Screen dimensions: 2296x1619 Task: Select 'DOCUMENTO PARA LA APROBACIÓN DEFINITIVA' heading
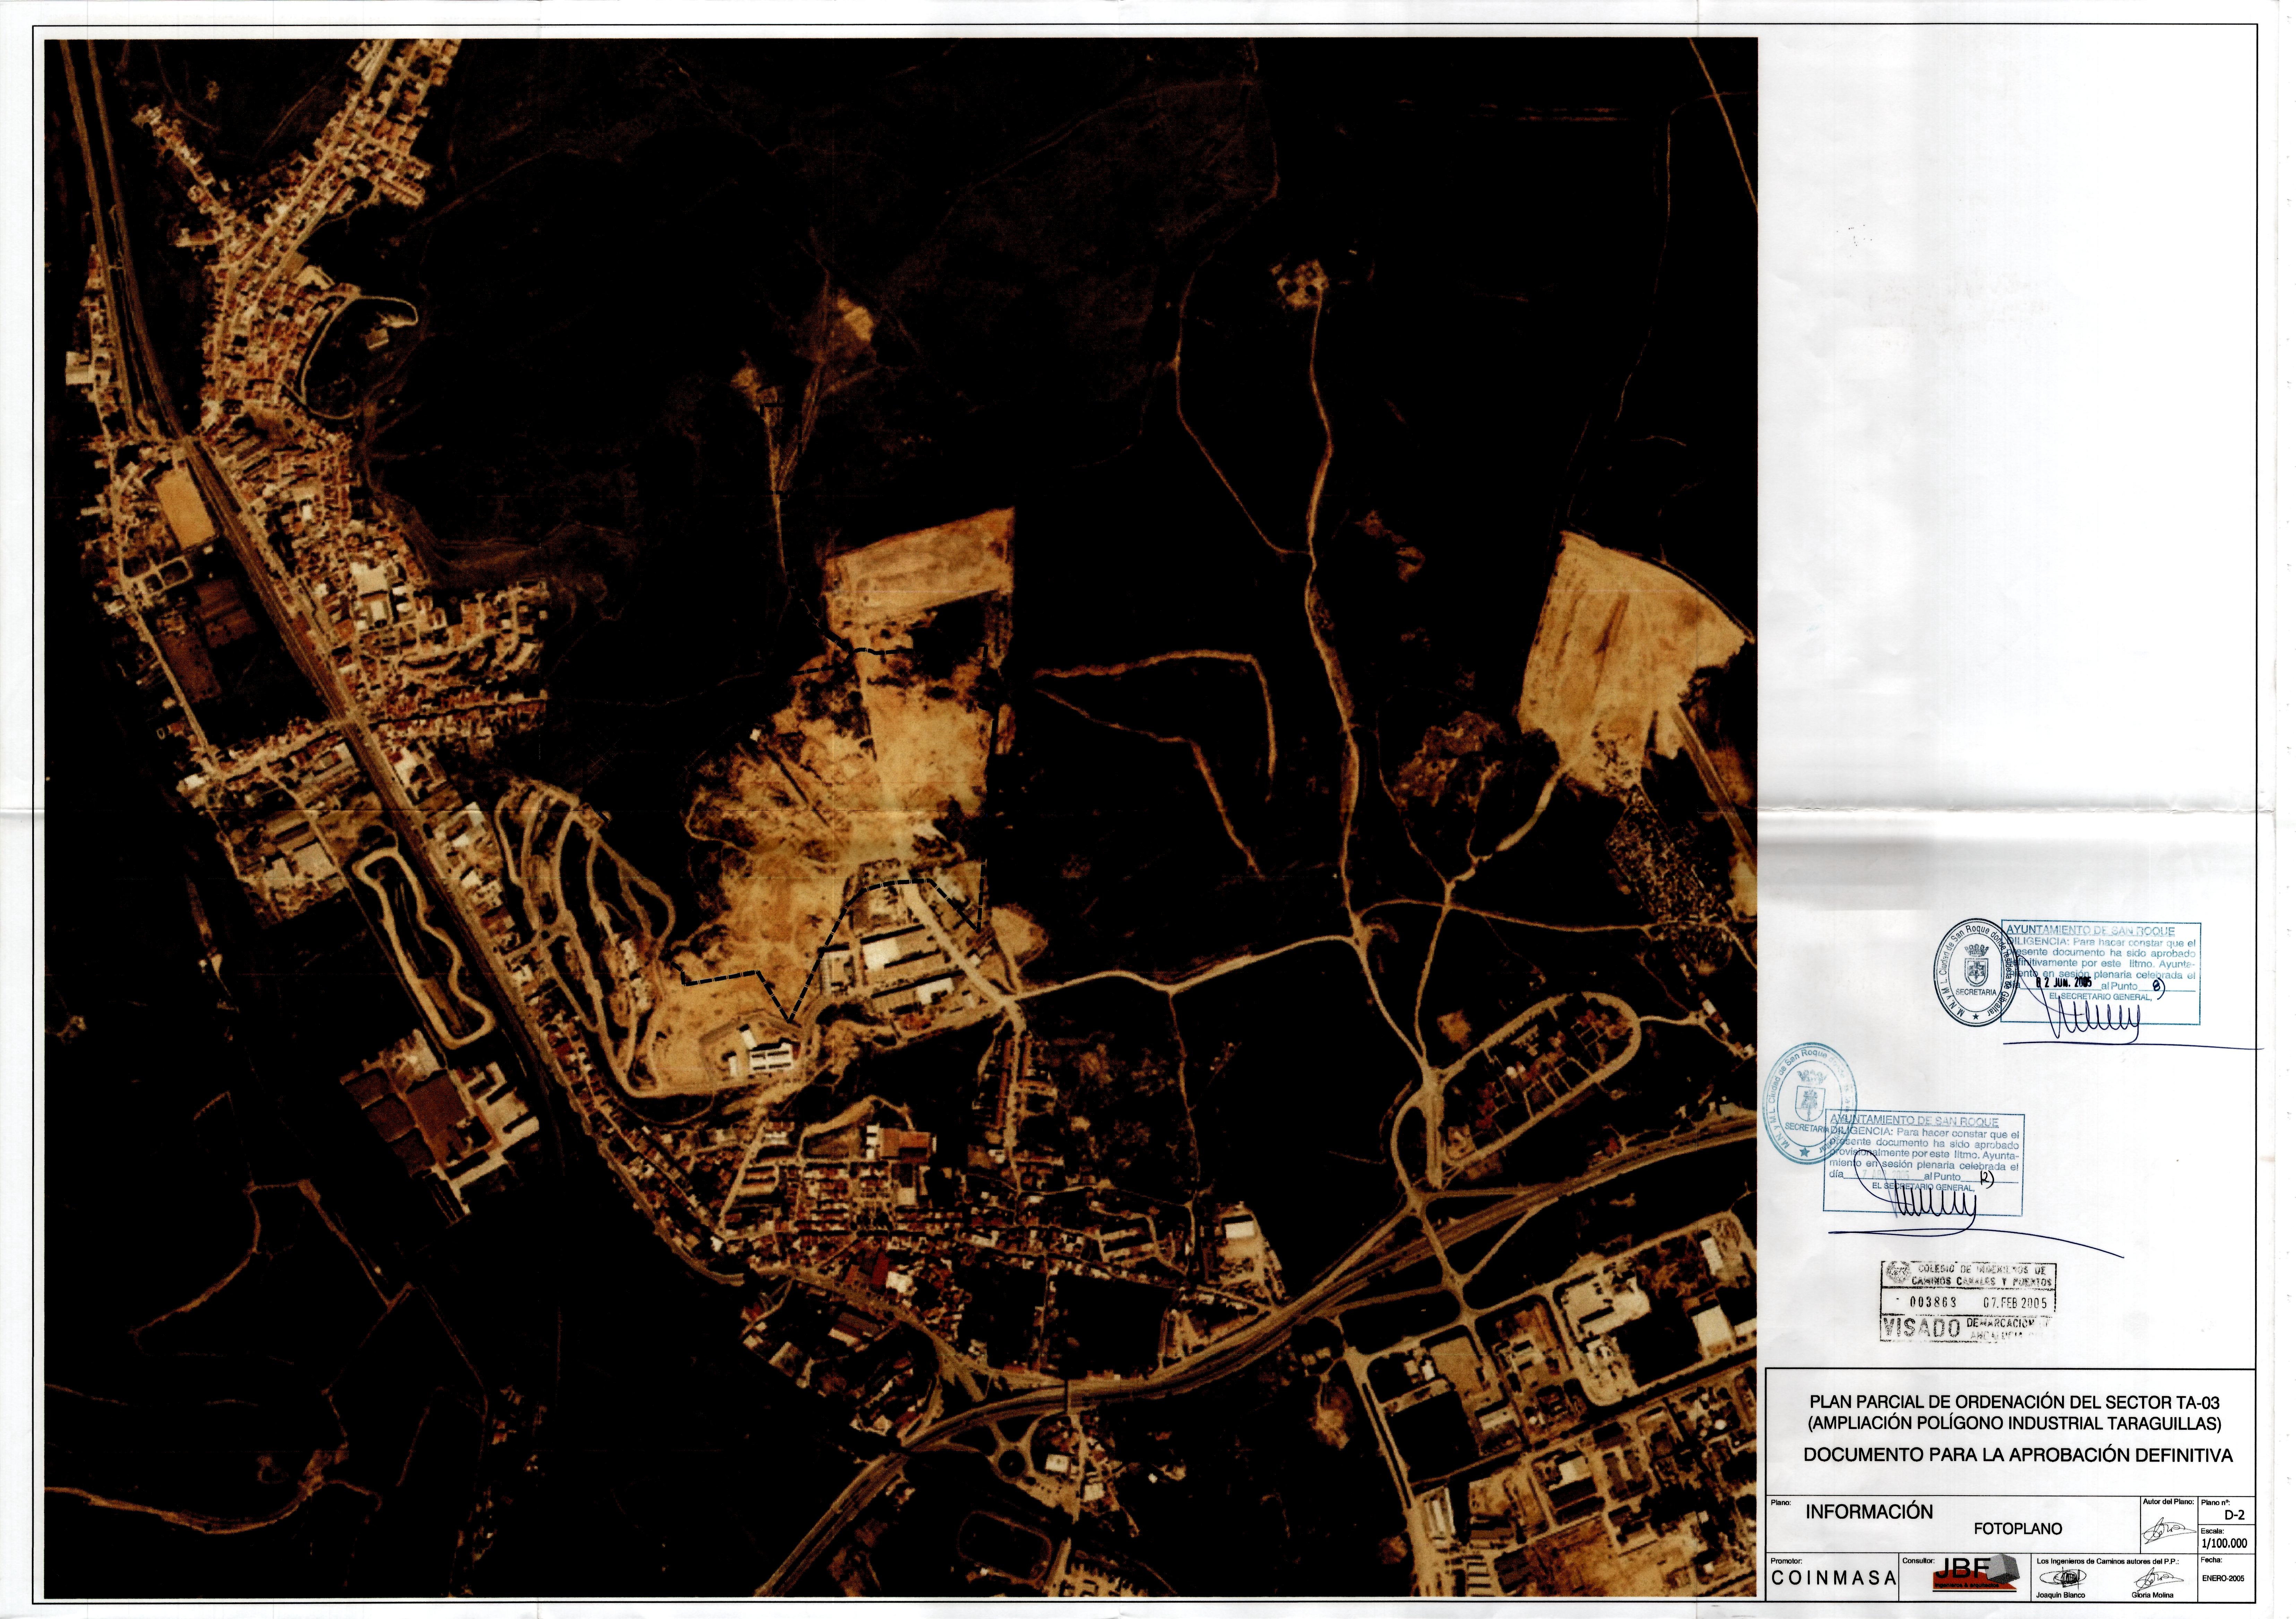(2018, 1455)
